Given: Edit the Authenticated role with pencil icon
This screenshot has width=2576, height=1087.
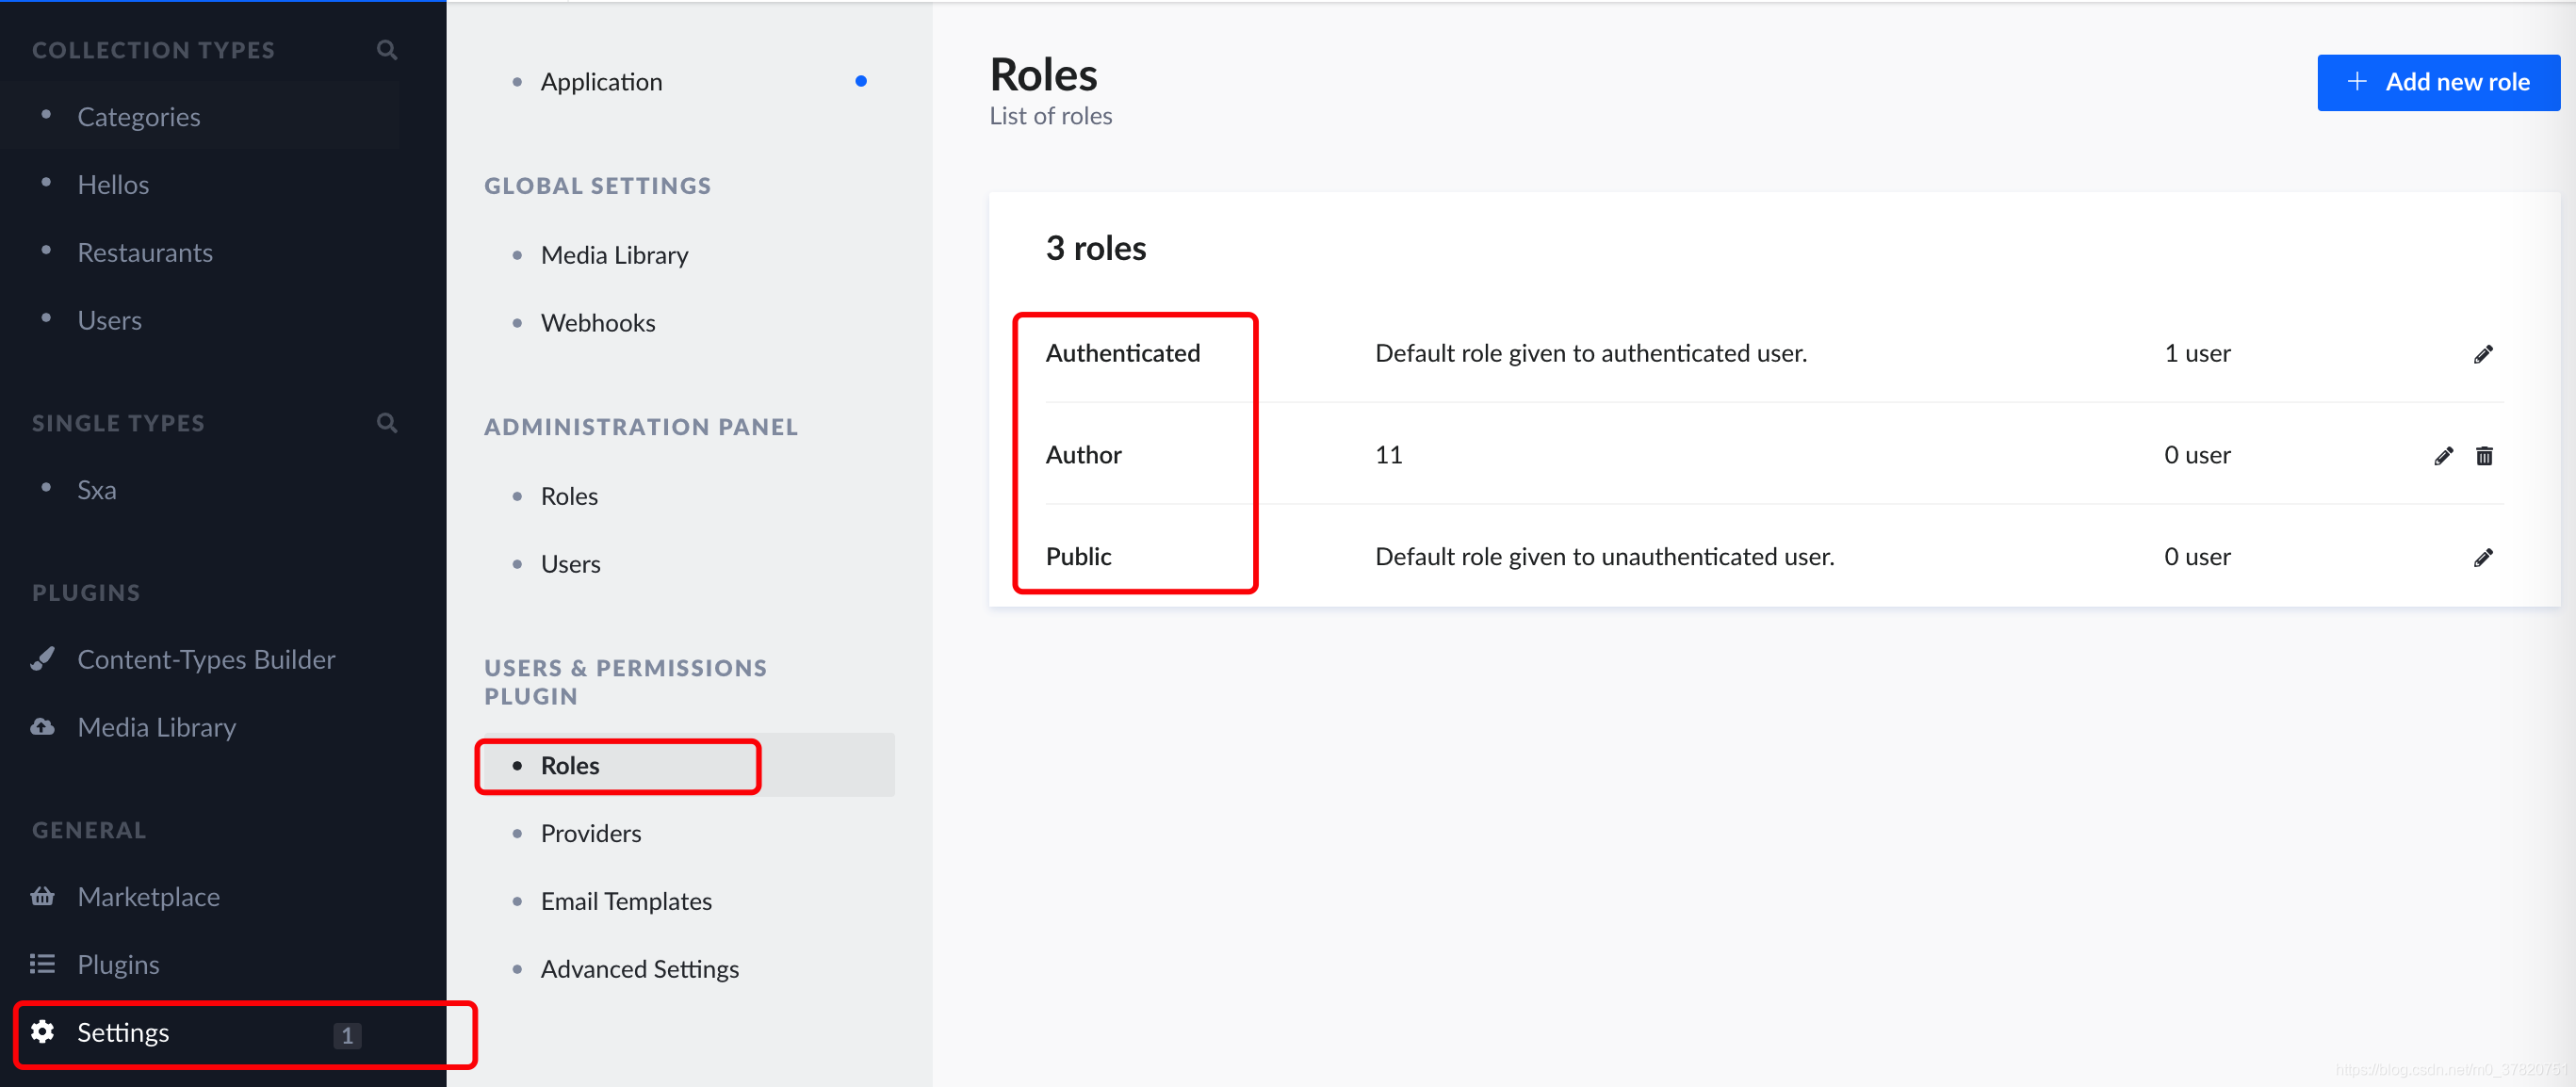Looking at the screenshot, I should (2482, 354).
